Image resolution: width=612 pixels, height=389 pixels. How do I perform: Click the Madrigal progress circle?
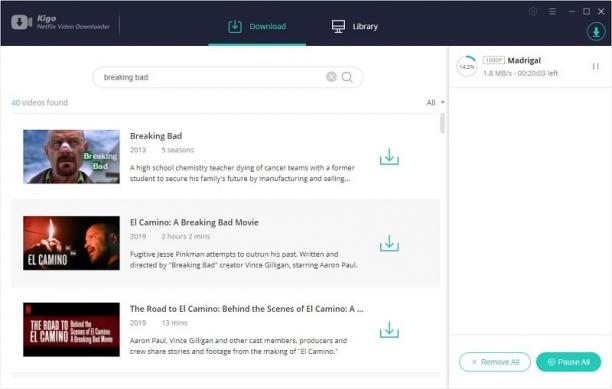(x=467, y=66)
